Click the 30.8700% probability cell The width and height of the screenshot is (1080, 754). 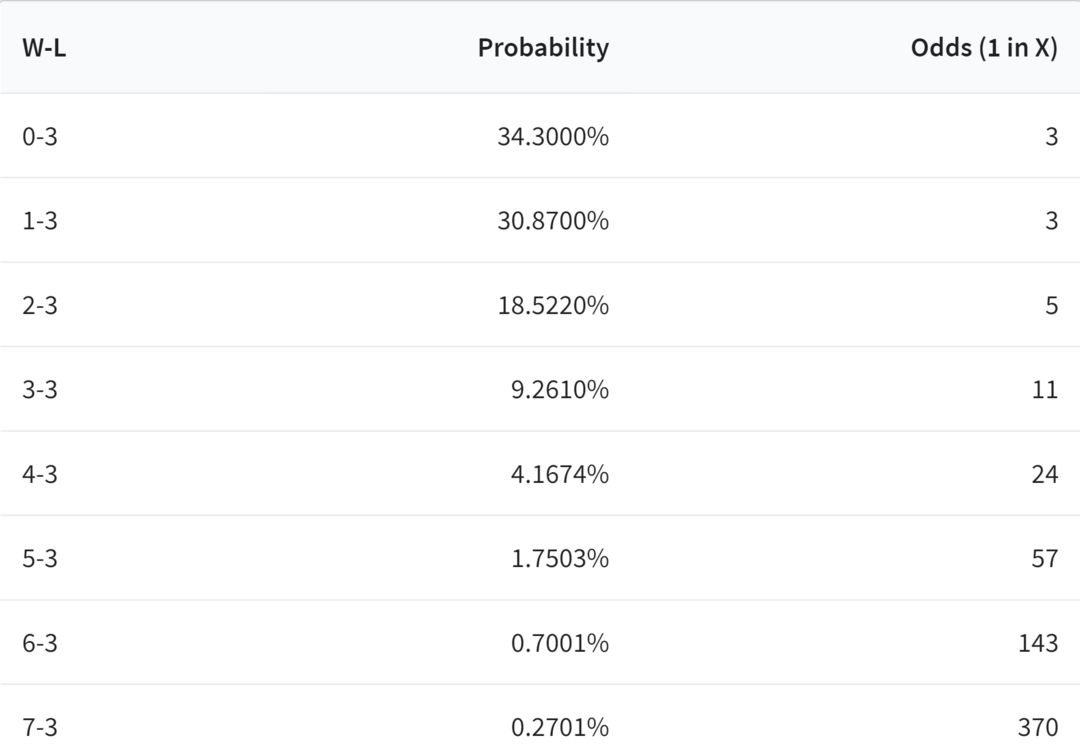pos(553,220)
